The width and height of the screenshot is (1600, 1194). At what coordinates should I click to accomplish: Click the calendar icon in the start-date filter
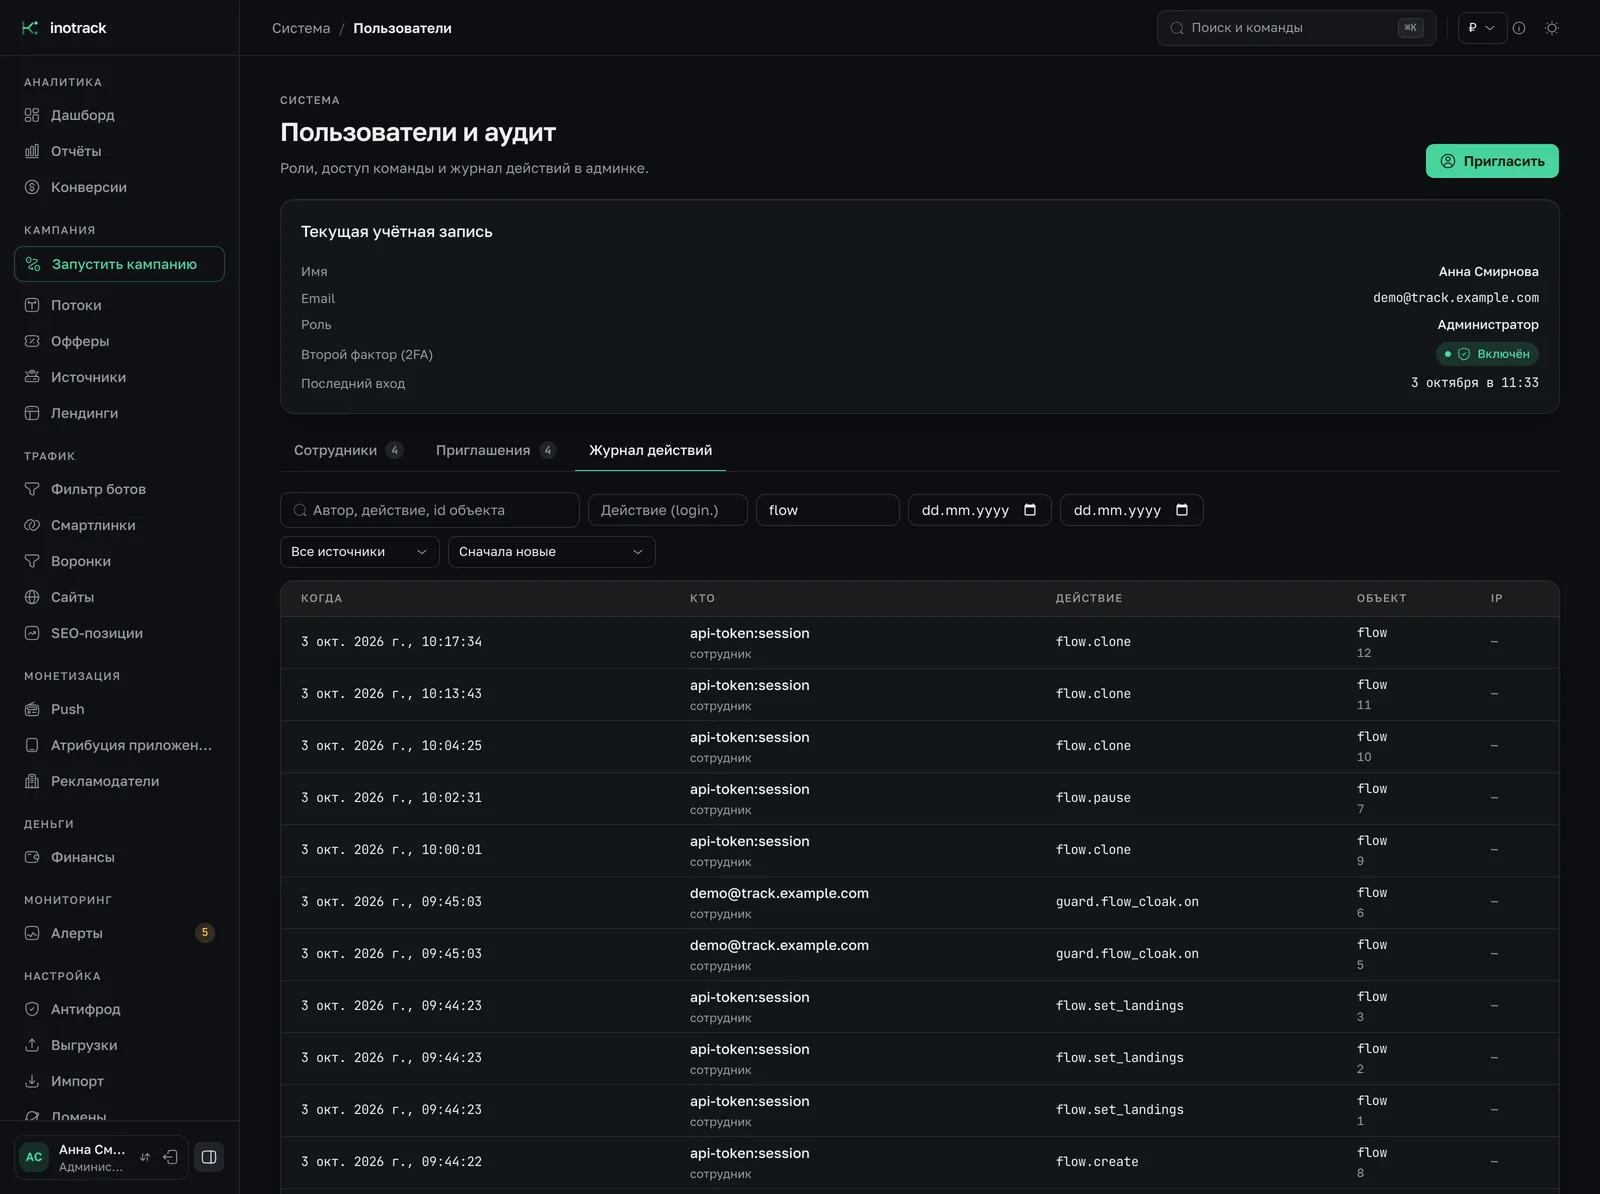click(1030, 510)
